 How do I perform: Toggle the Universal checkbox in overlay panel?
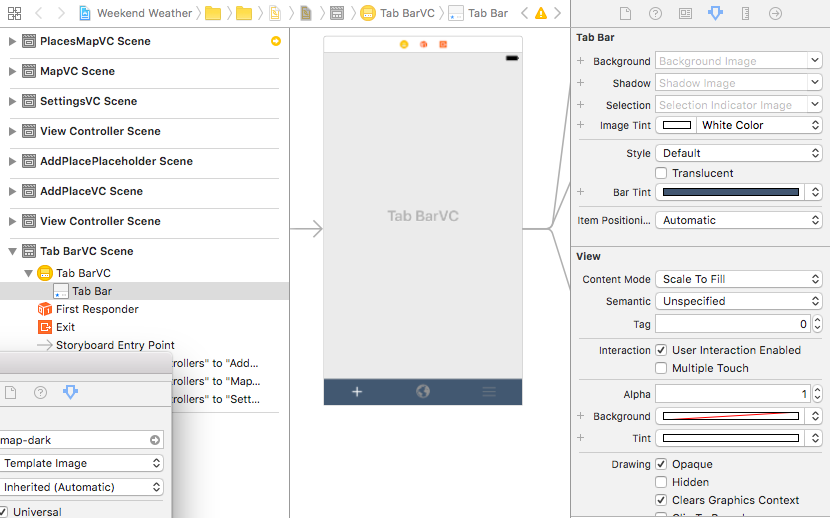point(3,512)
